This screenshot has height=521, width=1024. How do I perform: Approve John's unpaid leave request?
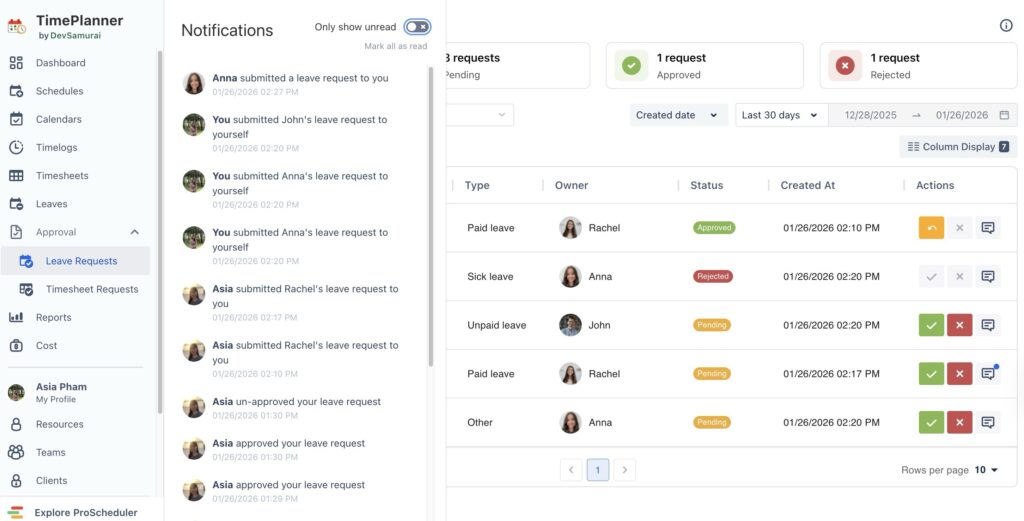click(x=931, y=325)
